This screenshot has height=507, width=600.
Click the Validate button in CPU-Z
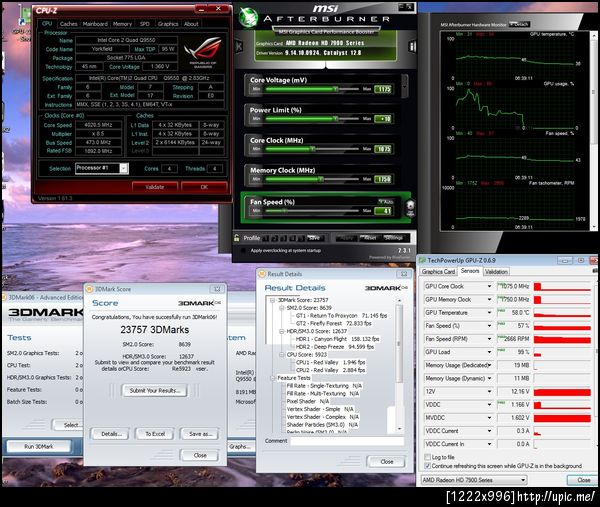pyautogui.click(x=155, y=187)
